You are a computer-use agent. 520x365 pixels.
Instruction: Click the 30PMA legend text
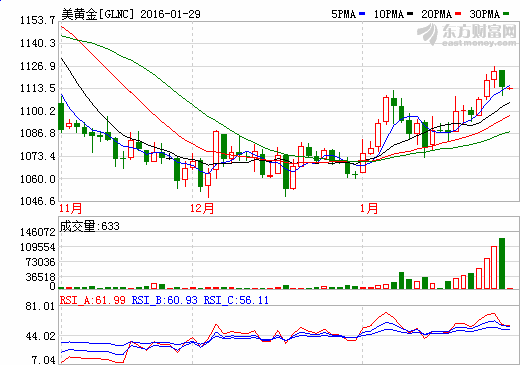tap(485, 14)
